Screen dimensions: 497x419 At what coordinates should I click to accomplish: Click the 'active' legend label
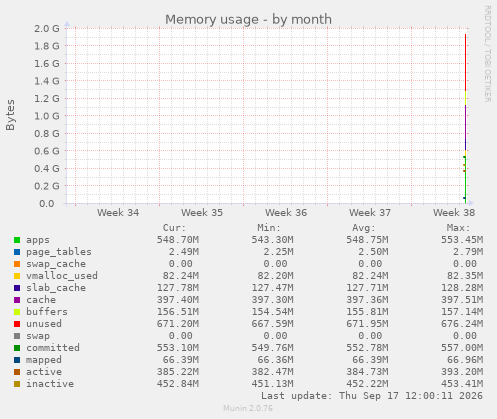click(44, 372)
